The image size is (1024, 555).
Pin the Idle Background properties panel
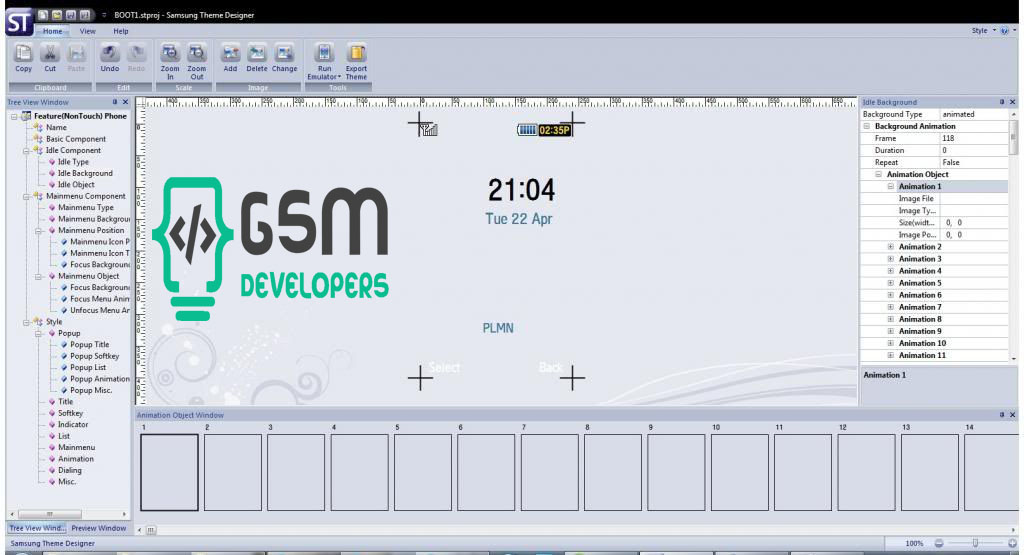(x=1002, y=102)
